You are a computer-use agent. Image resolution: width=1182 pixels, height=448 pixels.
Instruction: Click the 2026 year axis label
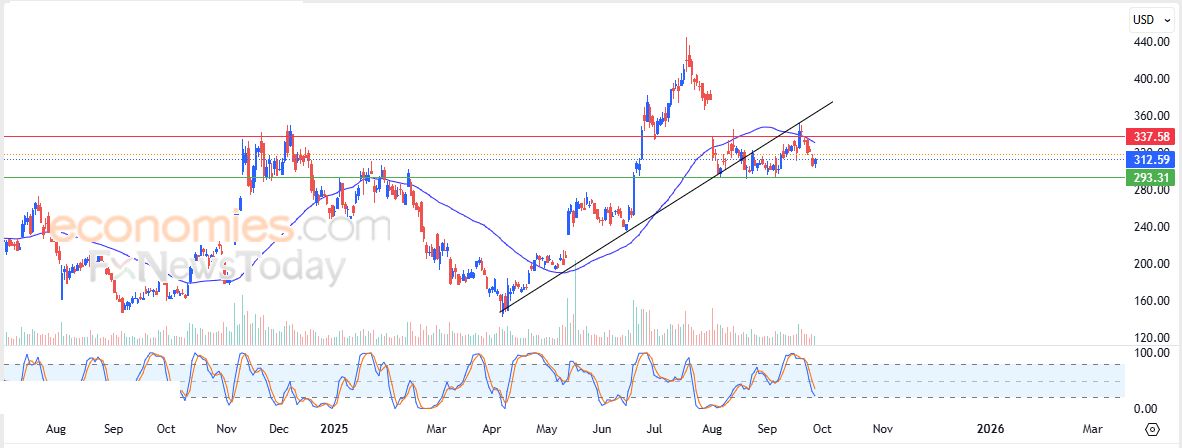(x=991, y=429)
